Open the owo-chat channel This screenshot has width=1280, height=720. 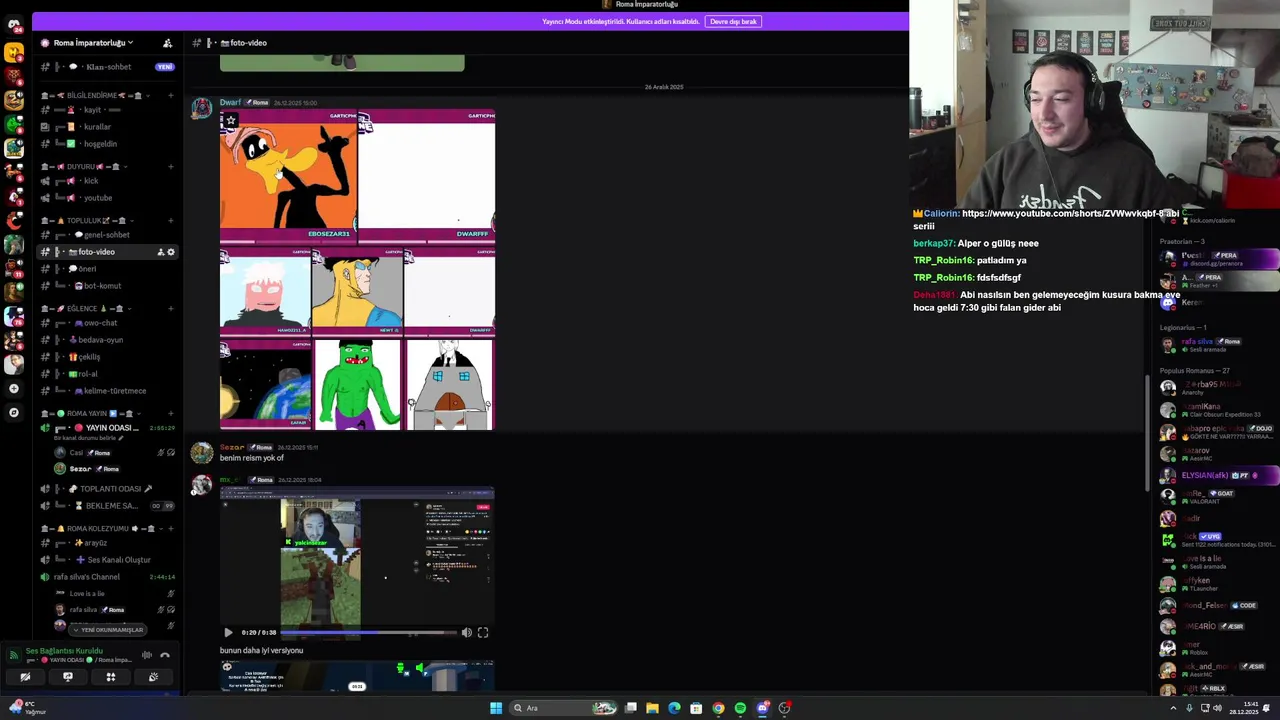click(108, 323)
